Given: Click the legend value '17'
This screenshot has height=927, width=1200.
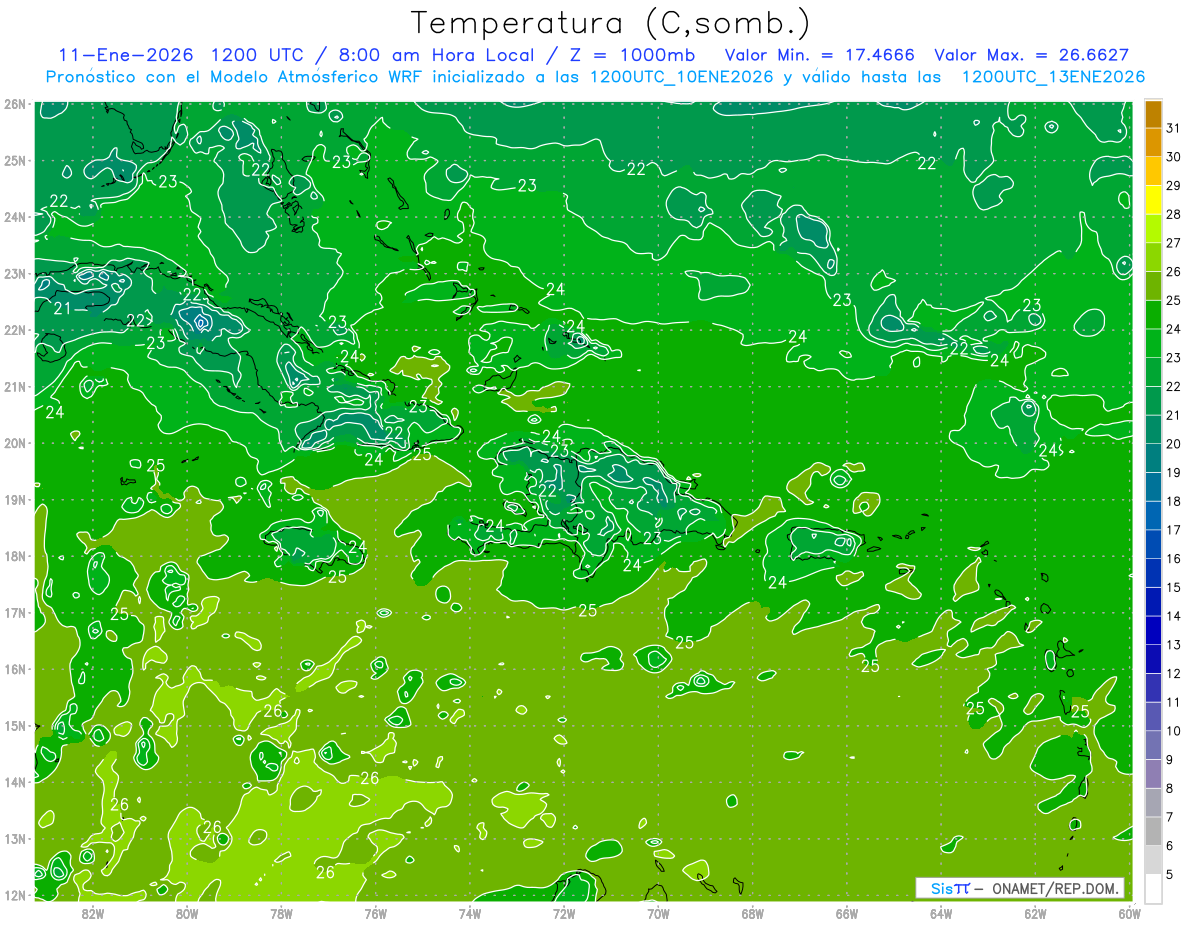Looking at the screenshot, I should [1174, 530].
